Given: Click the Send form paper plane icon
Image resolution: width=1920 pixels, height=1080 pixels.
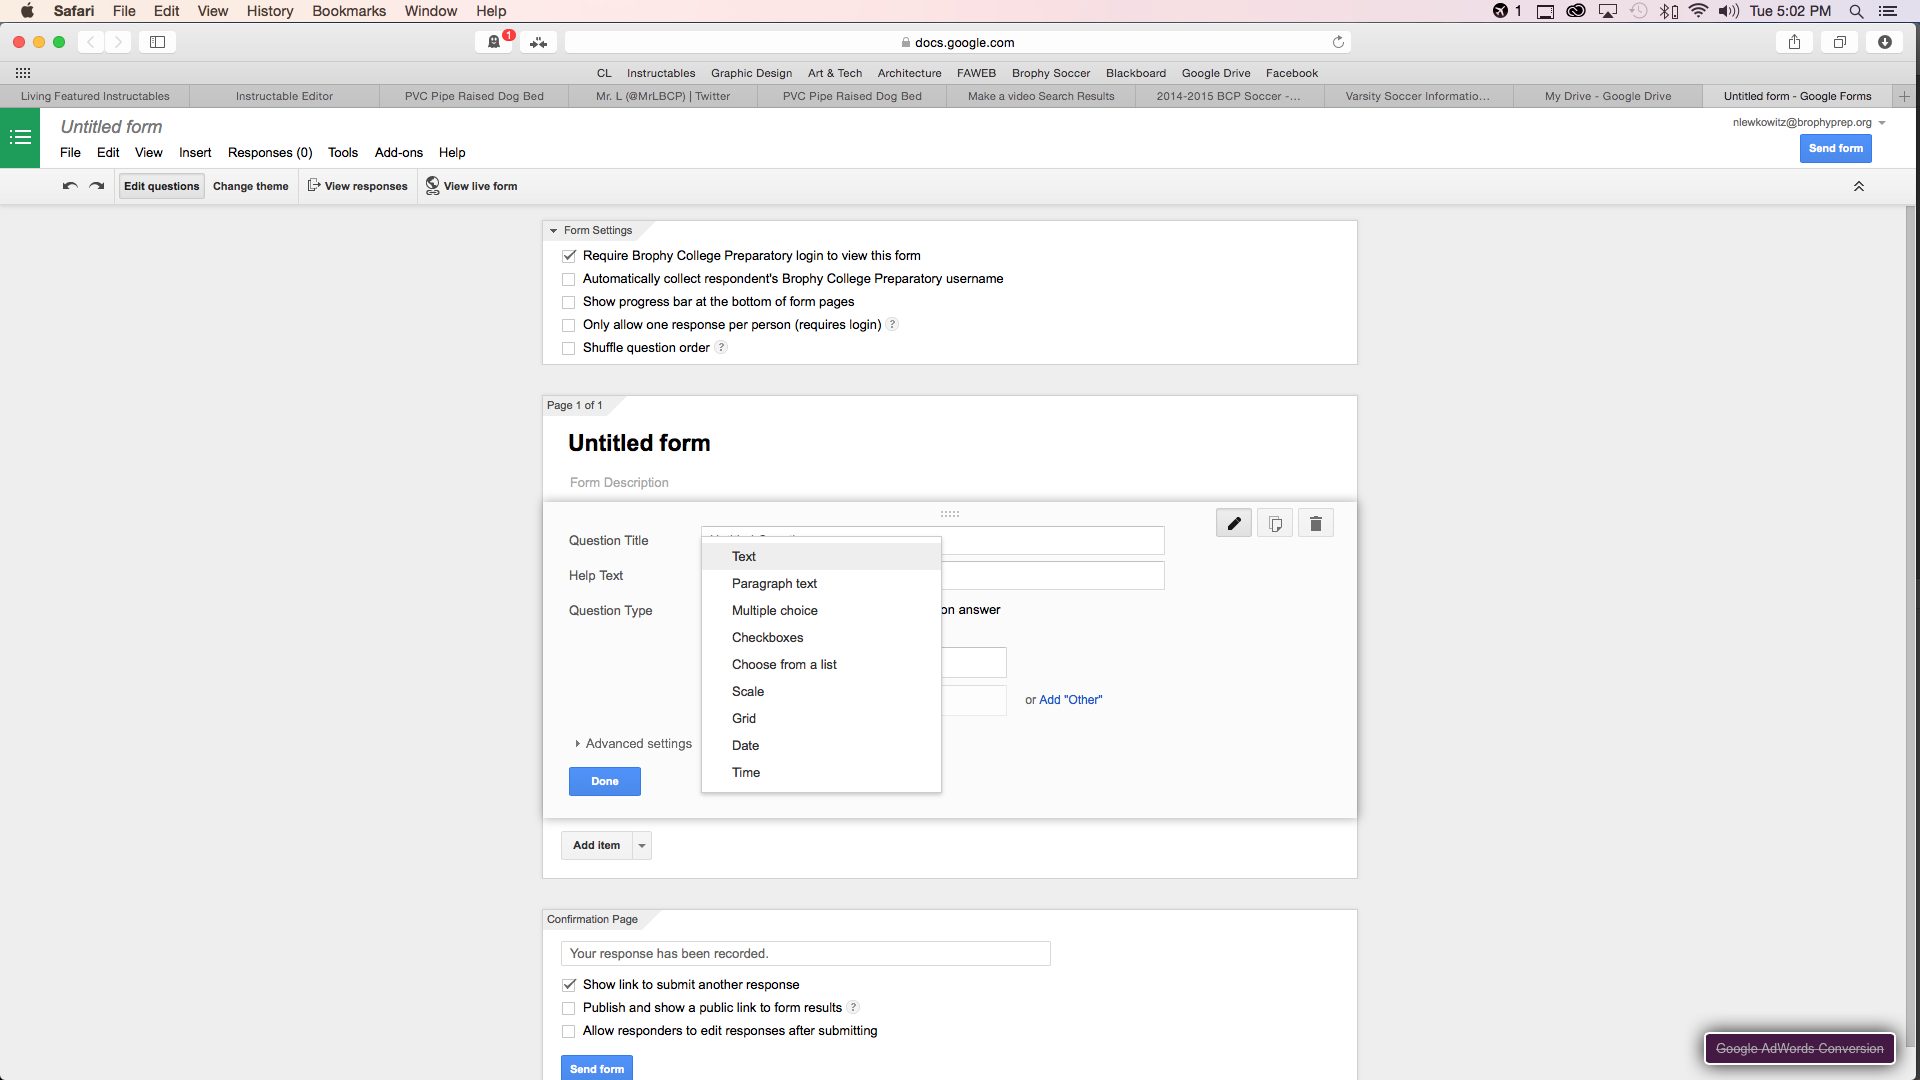Looking at the screenshot, I should click(x=1836, y=148).
